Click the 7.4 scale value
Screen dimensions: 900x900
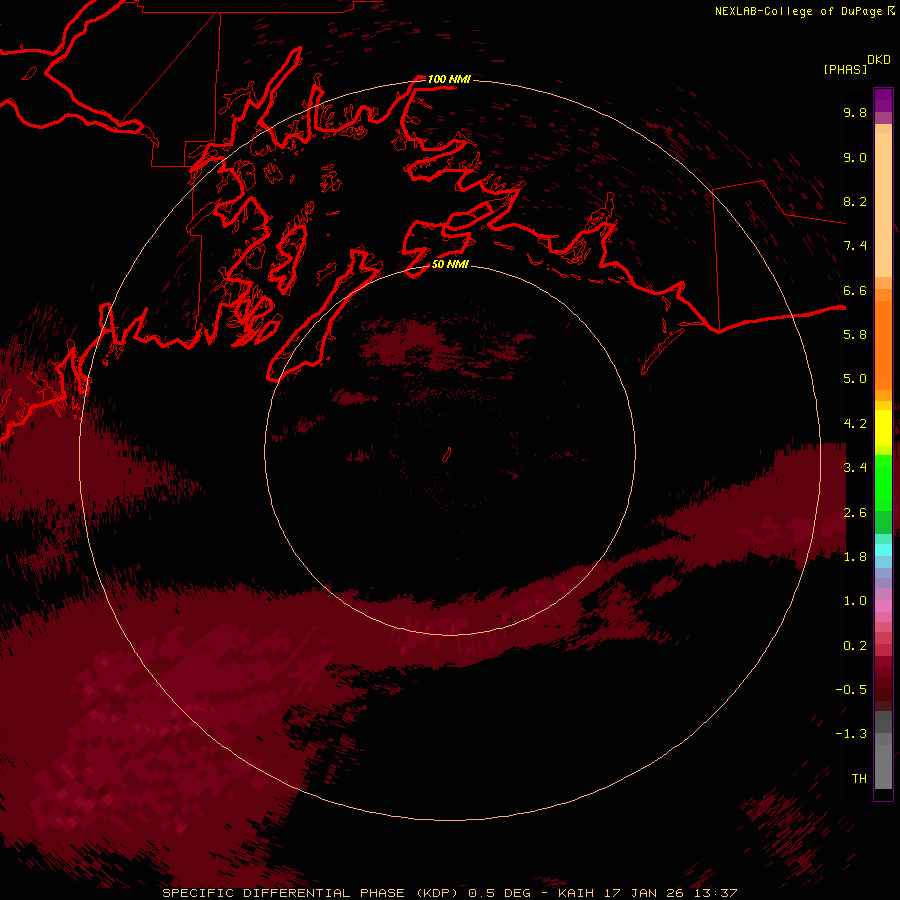(x=855, y=246)
